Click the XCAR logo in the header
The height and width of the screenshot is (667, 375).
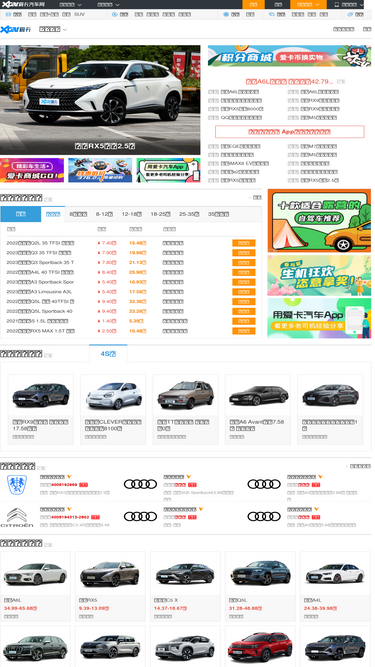(x=15, y=29)
